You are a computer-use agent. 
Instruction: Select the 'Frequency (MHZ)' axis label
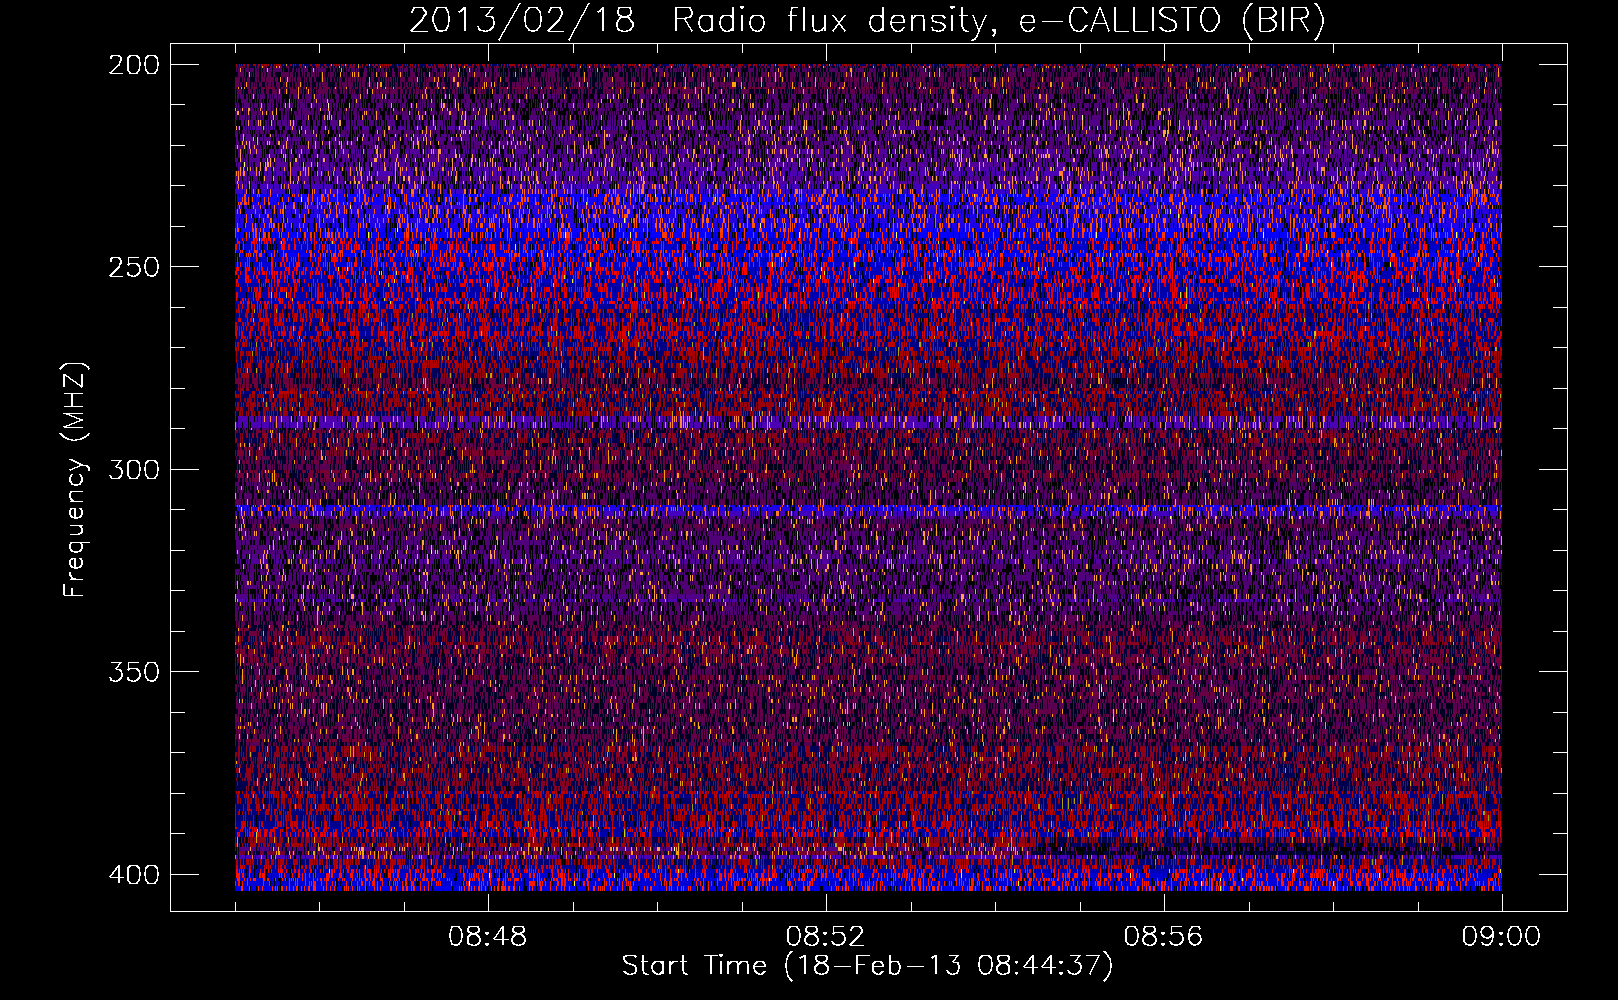(75, 480)
